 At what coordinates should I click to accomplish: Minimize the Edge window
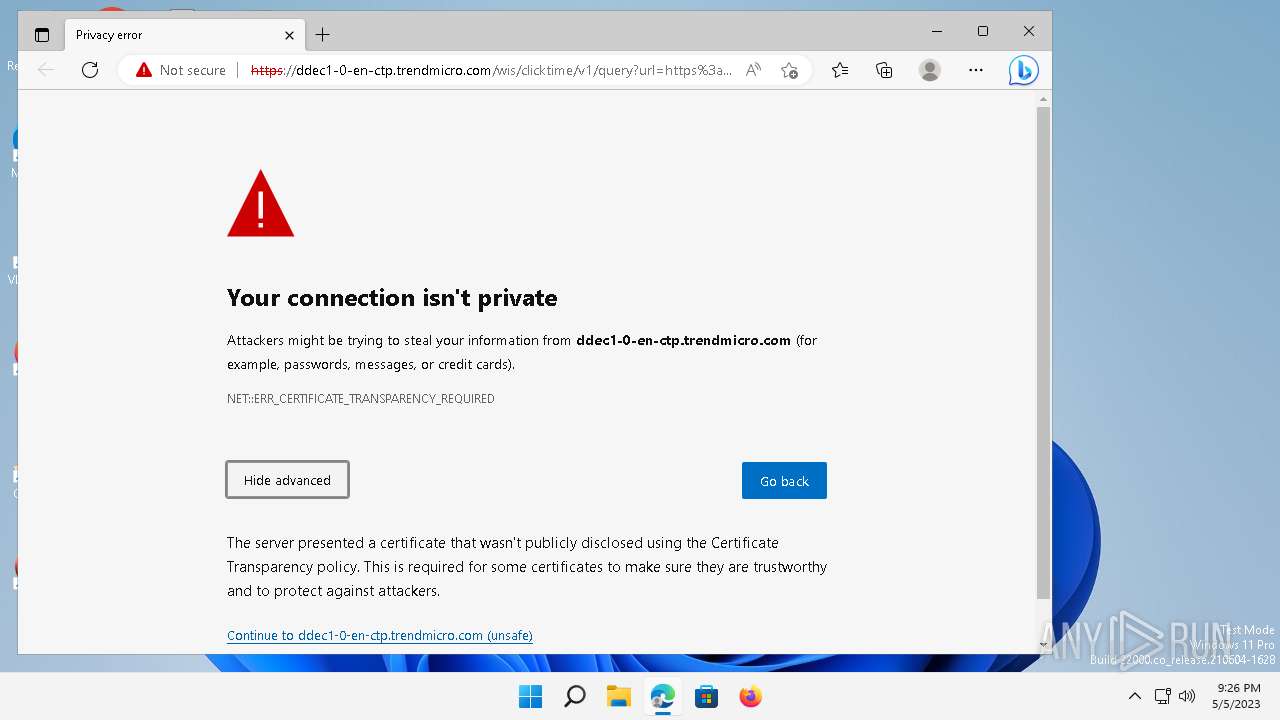937,32
